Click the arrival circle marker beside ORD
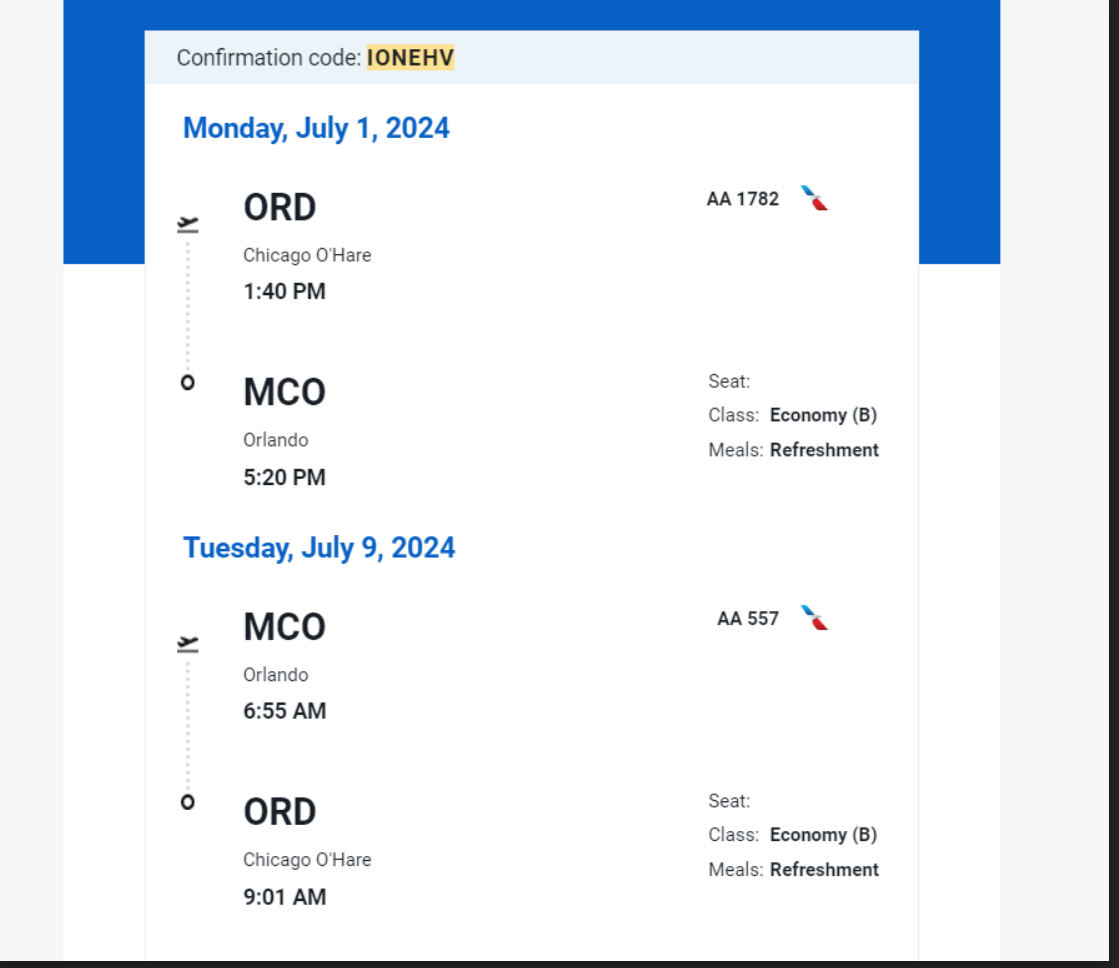This screenshot has height=968, width=1119. [188, 802]
